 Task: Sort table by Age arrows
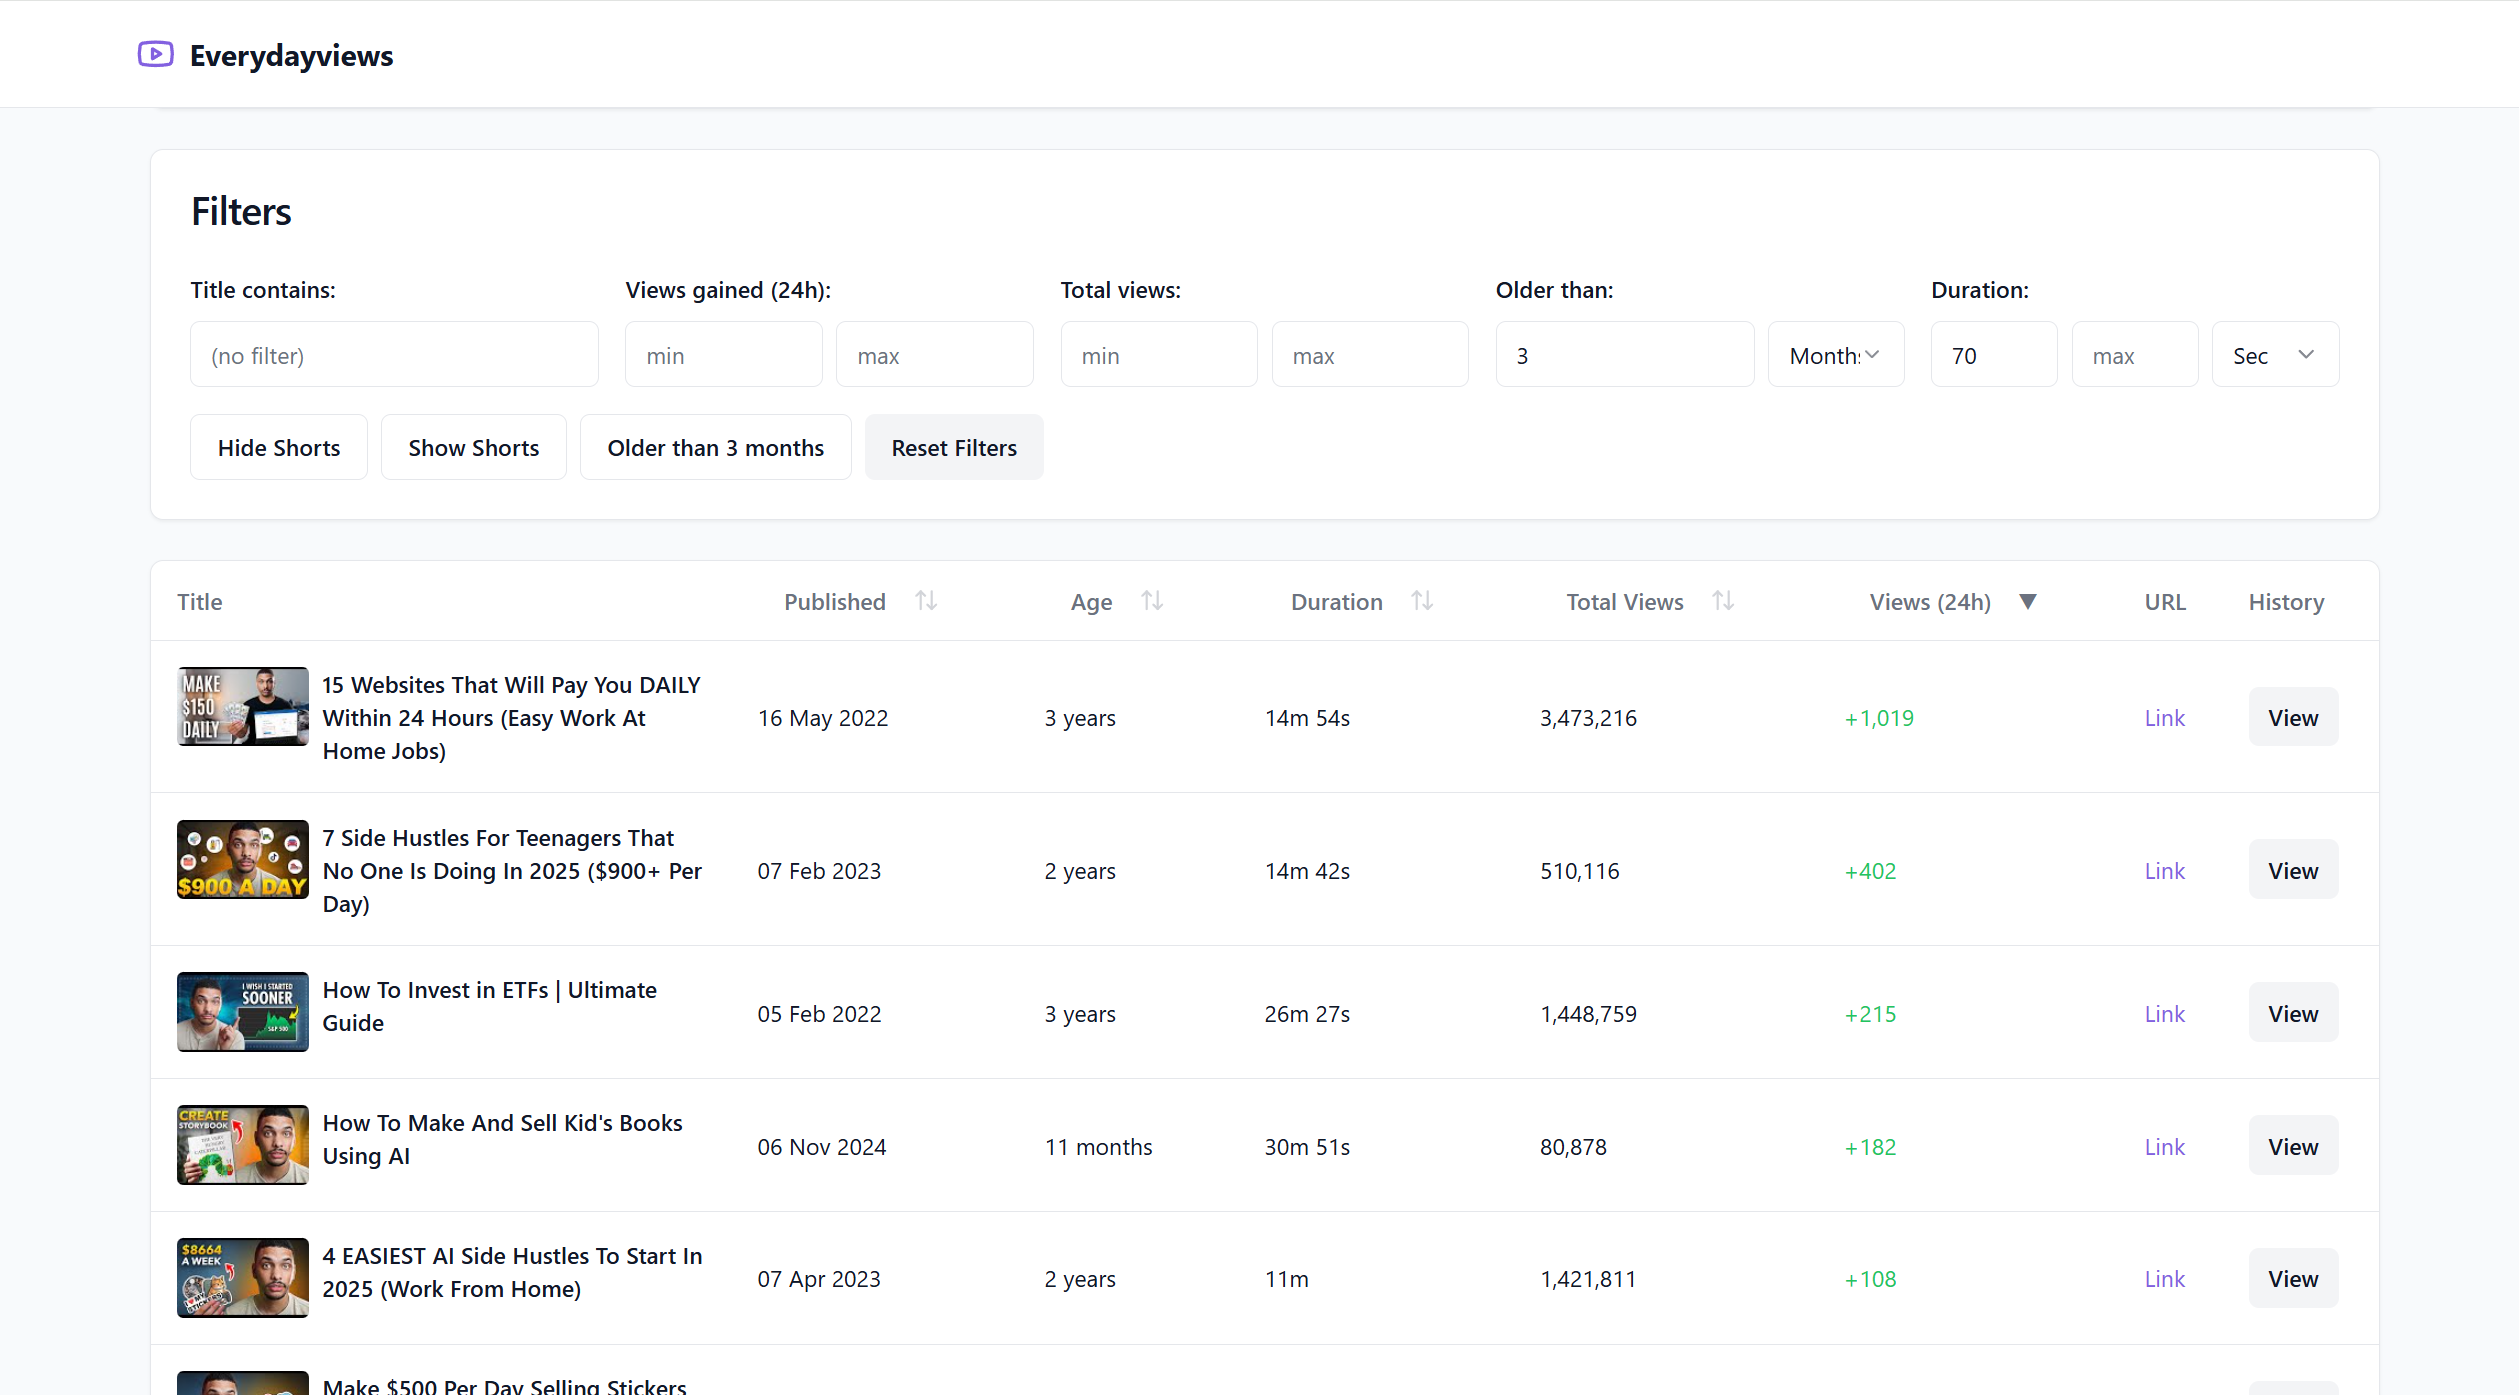[x=1151, y=601]
